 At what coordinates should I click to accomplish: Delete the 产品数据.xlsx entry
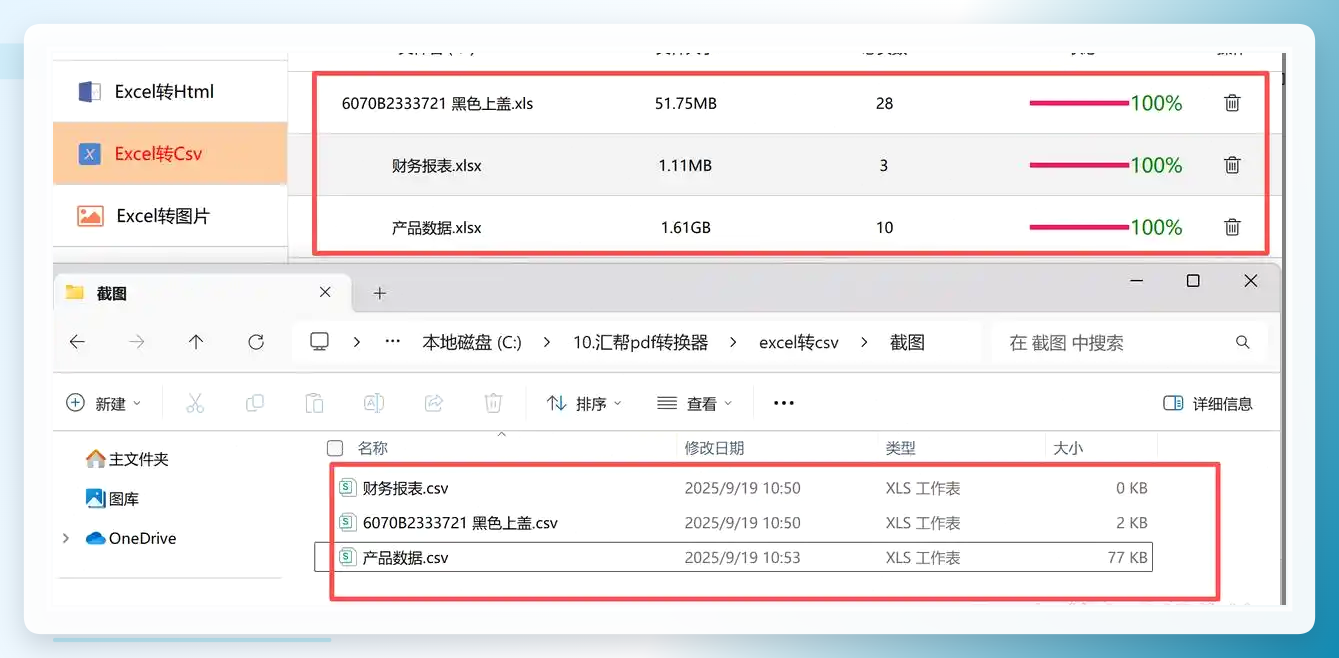(1233, 227)
